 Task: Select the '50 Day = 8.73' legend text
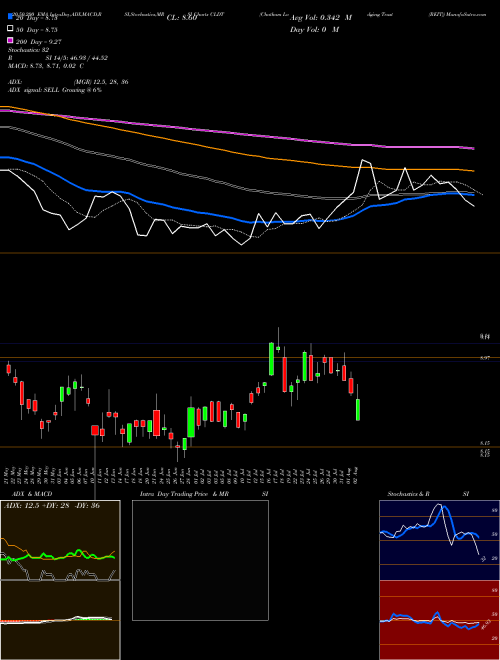[37, 30]
